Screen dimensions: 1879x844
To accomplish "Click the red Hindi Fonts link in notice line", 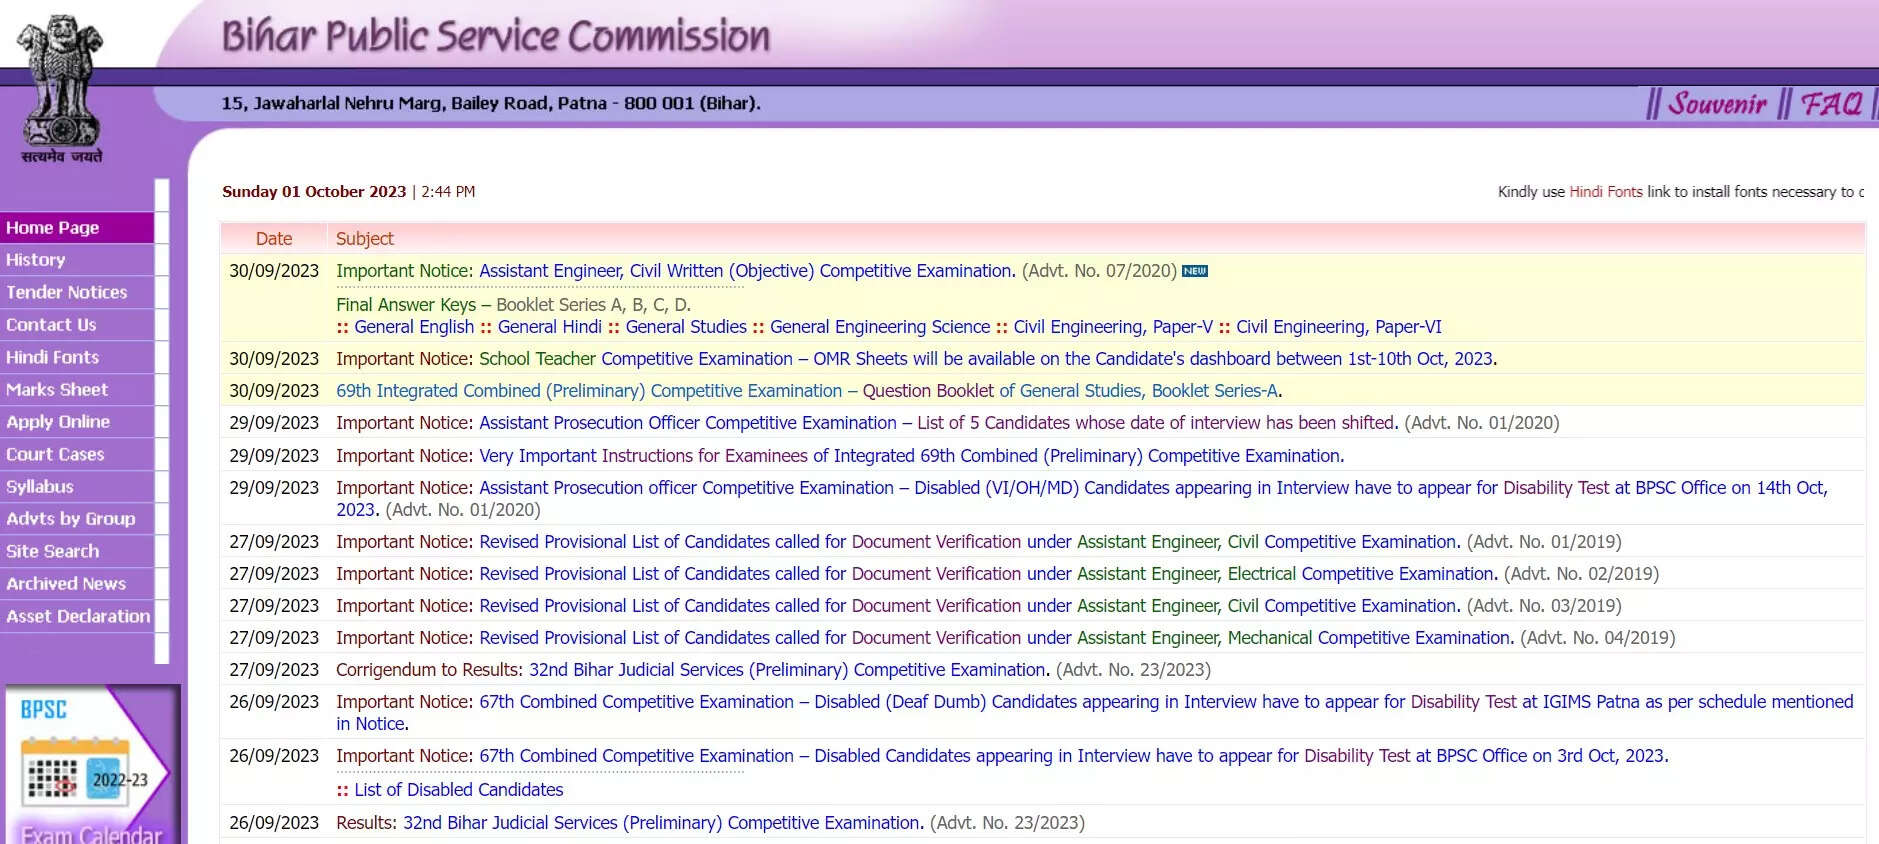I will [1606, 192].
